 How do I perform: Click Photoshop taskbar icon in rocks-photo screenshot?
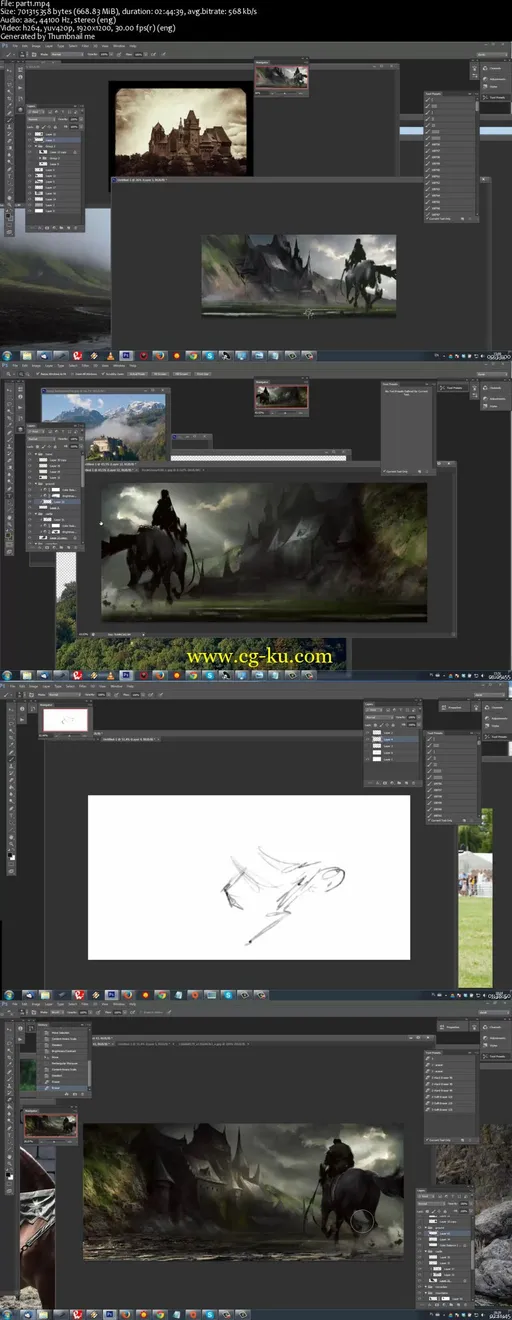click(110, 1313)
